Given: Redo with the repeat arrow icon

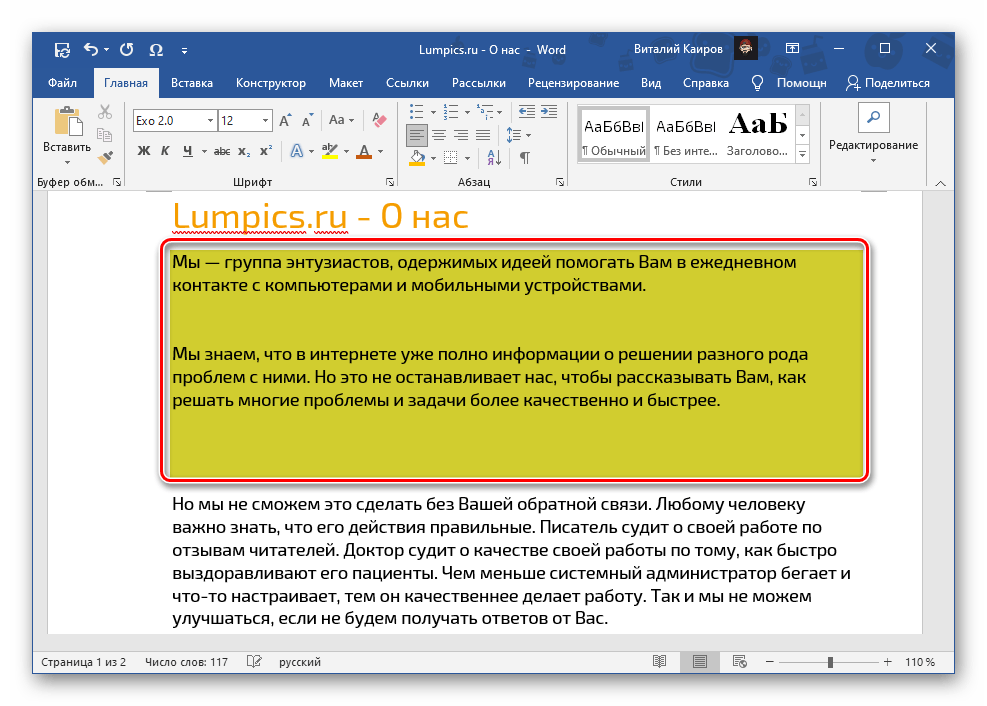Looking at the screenshot, I should [x=127, y=49].
